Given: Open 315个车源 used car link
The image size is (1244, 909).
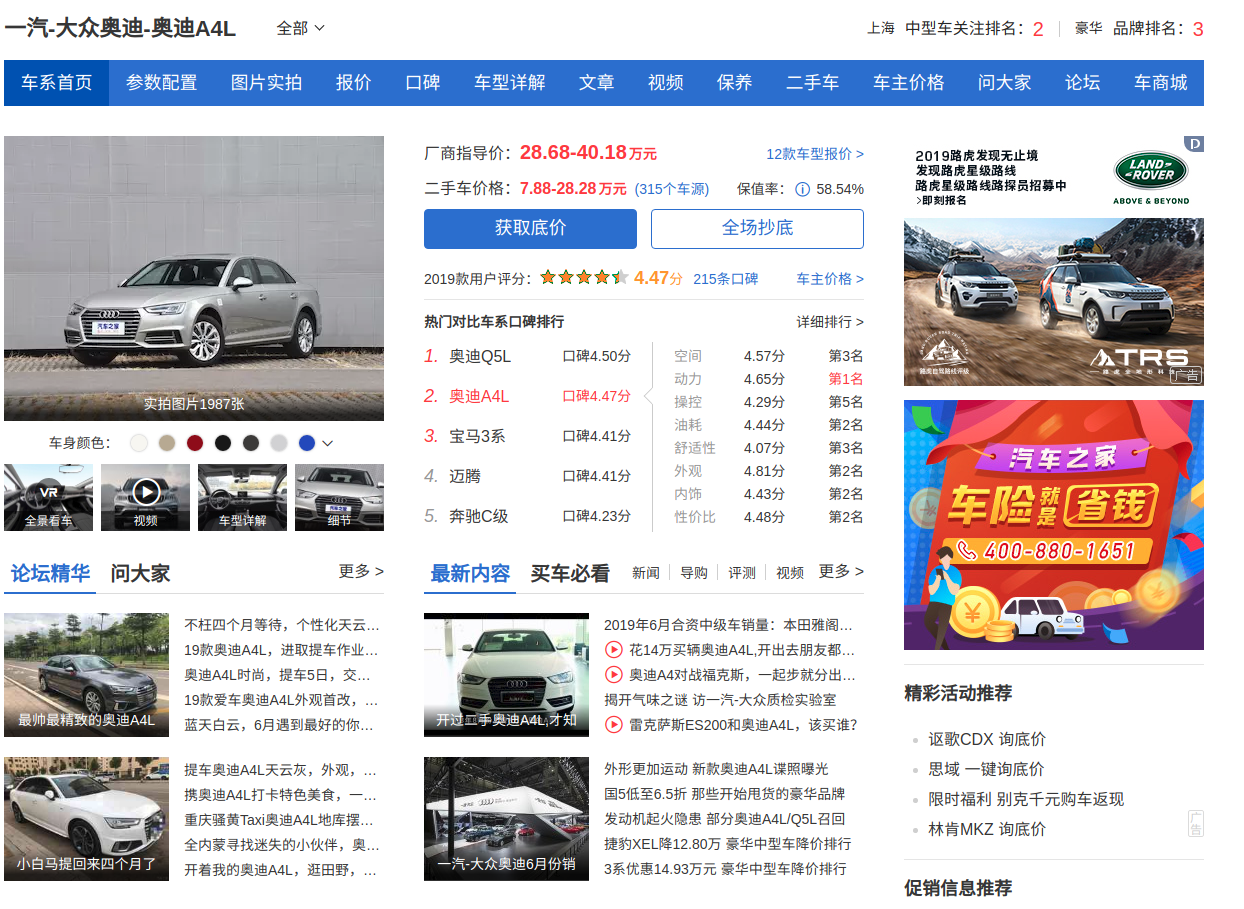Looking at the screenshot, I should pos(672,189).
